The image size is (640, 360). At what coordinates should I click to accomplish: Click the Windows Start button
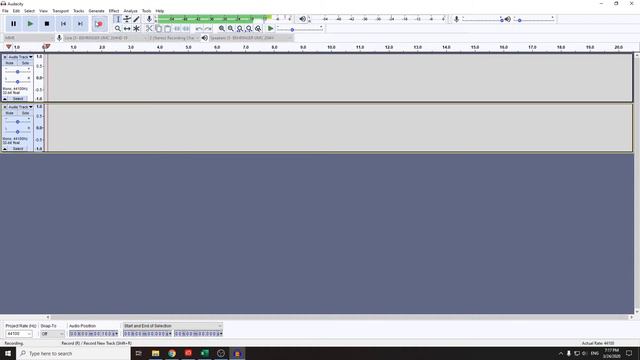(x=8, y=353)
